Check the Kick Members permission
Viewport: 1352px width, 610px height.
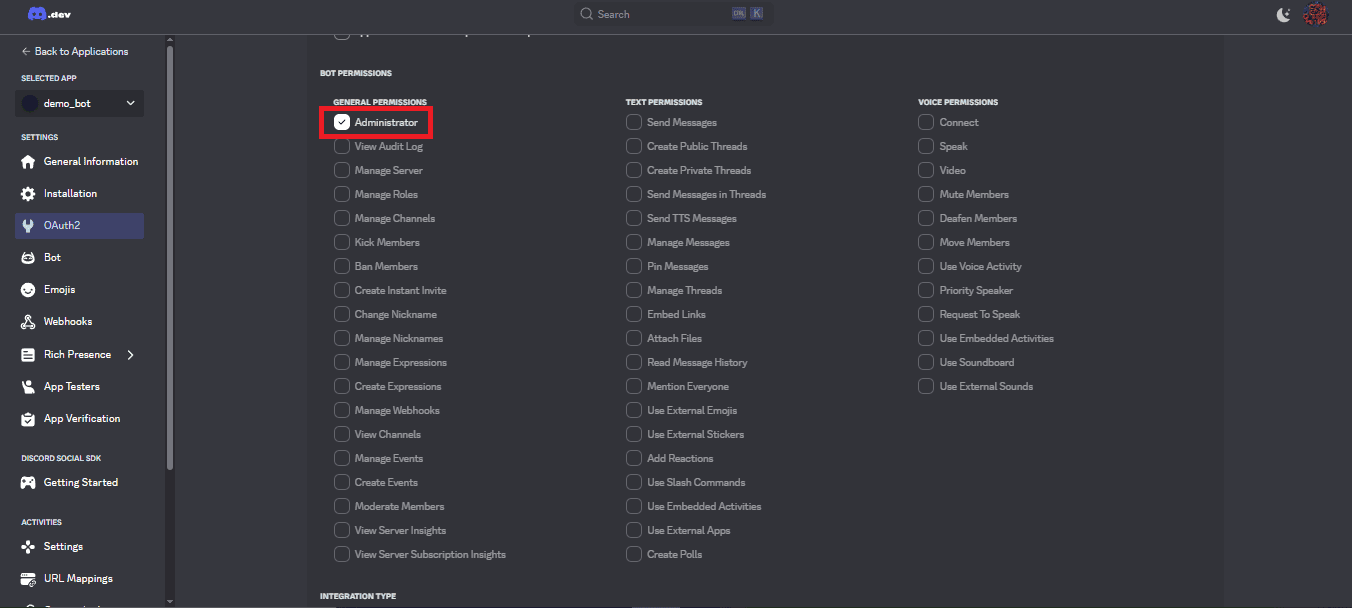point(342,242)
